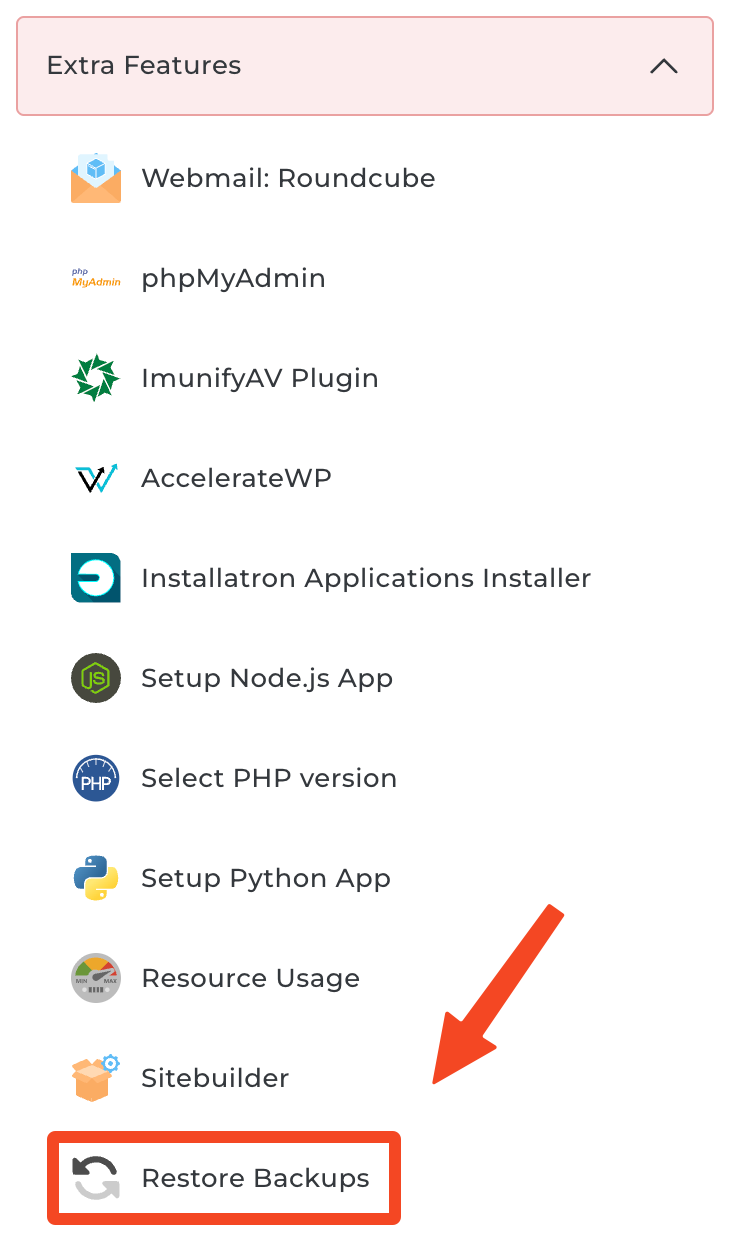730x1236 pixels.
Task: Go to Setup Python App
Action: pyautogui.click(x=266, y=878)
